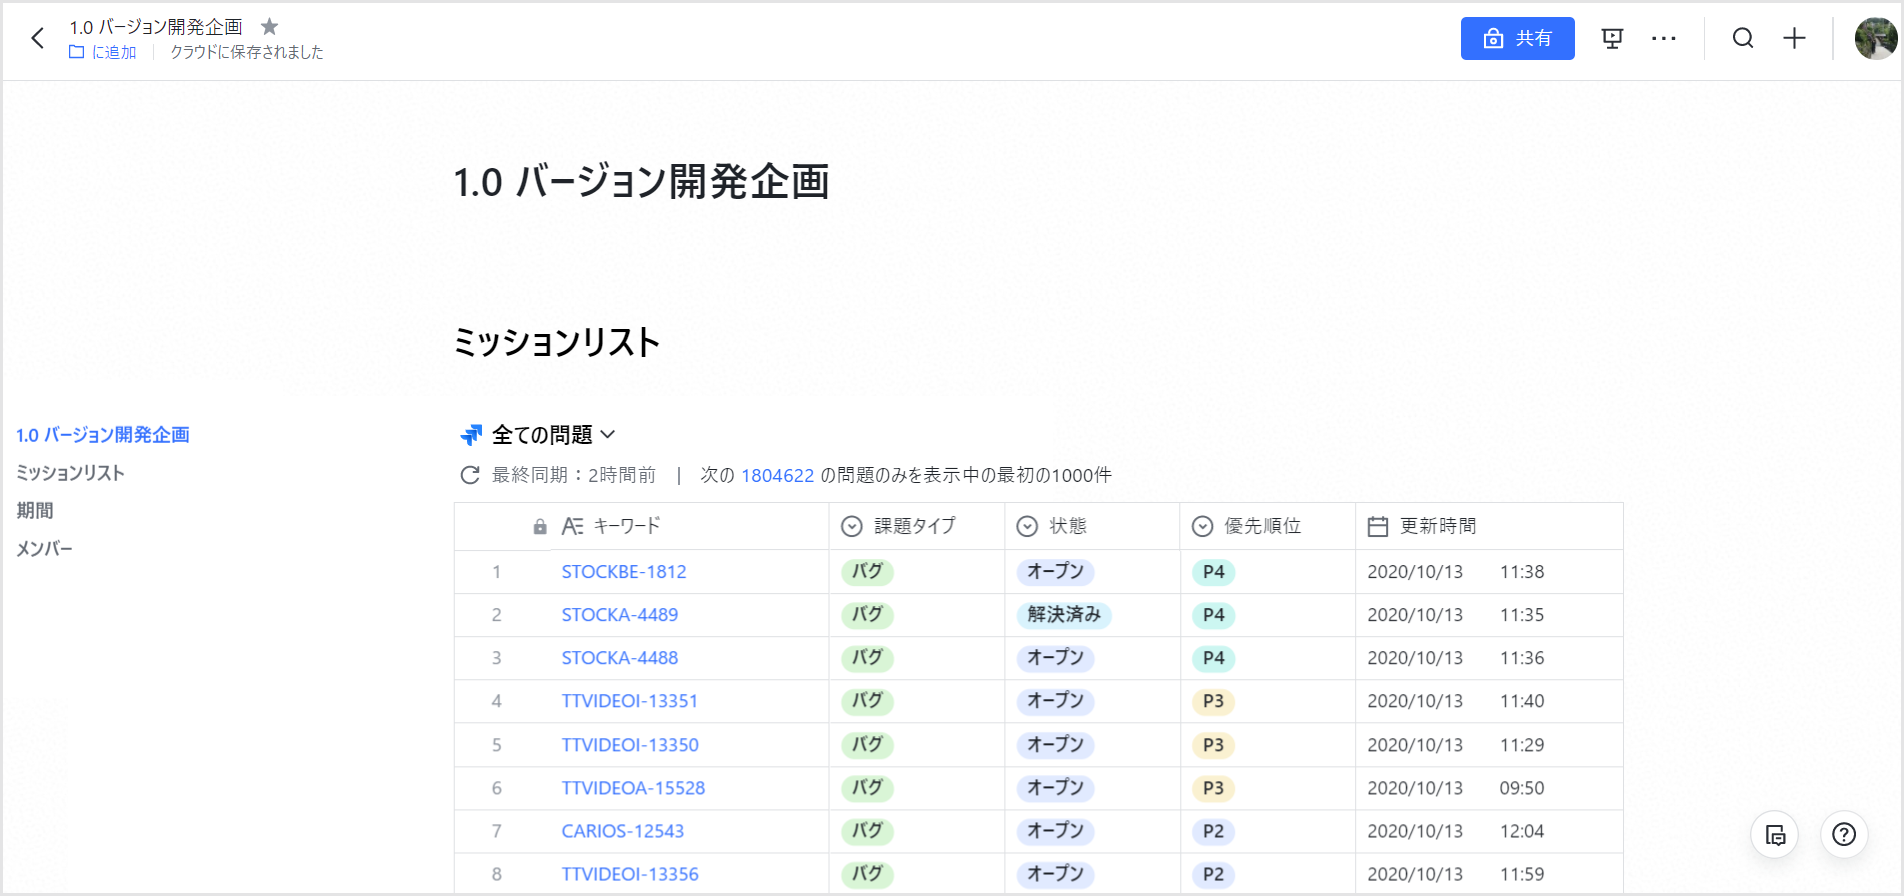Refresh the Jira sync status icon
The image size is (1904, 896).
click(469, 476)
